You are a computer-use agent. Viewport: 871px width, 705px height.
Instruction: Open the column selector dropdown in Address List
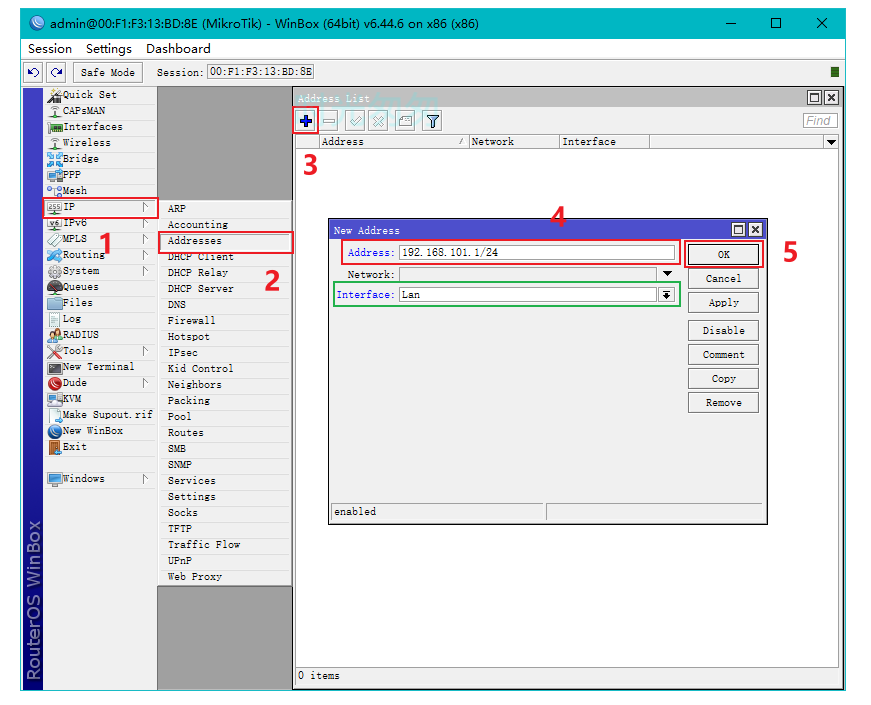(831, 143)
